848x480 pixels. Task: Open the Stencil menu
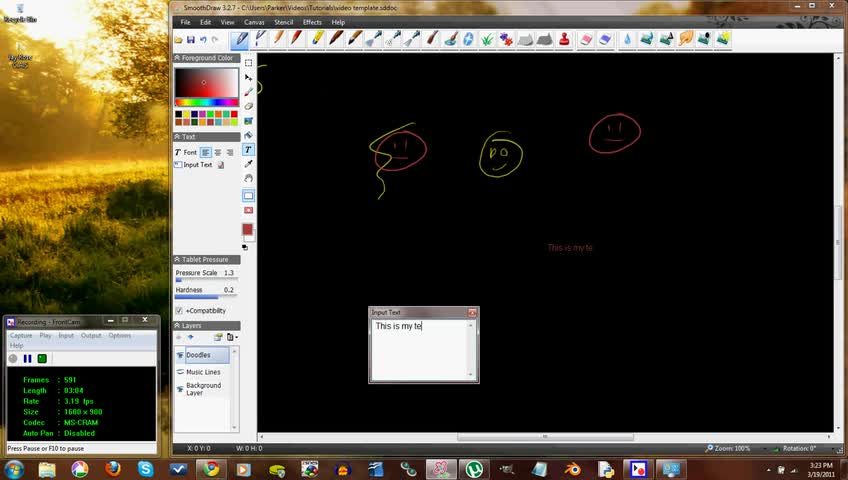click(x=283, y=22)
